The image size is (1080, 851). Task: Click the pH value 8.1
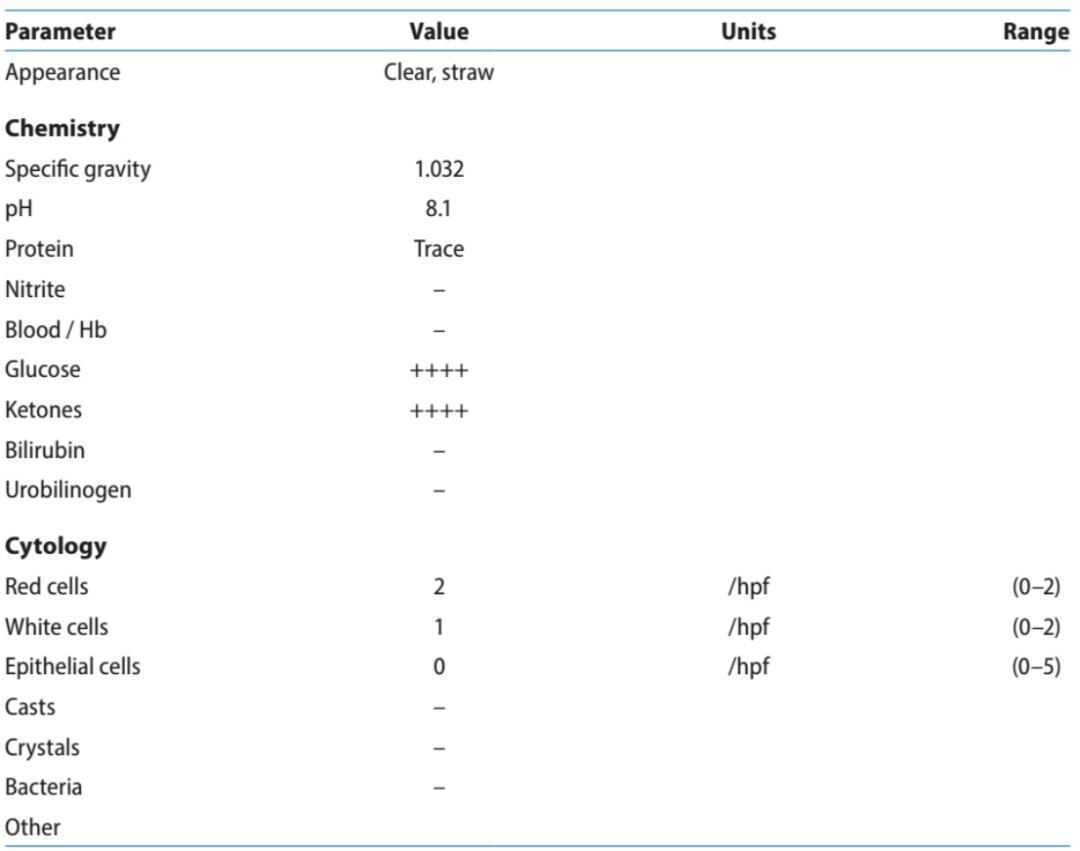tap(439, 210)
